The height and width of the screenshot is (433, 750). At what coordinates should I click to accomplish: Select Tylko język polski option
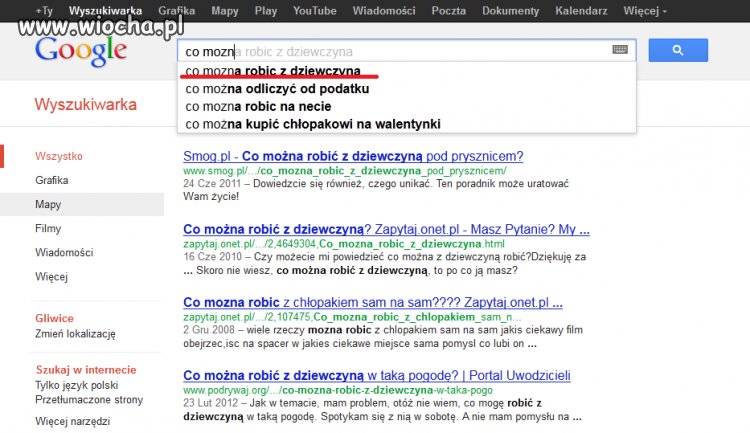pyautogui.click(x=77, y=385)
